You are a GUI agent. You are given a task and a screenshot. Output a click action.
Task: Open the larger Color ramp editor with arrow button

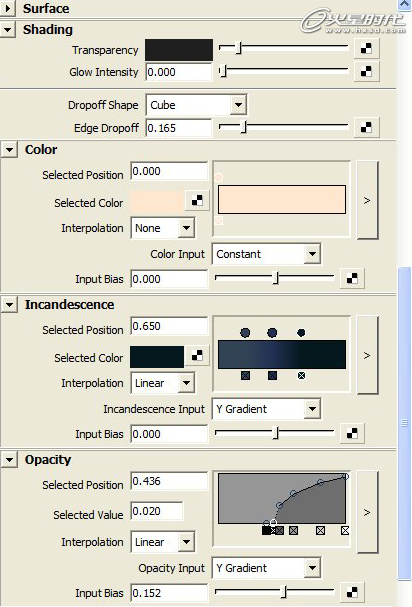pos(367,200)
